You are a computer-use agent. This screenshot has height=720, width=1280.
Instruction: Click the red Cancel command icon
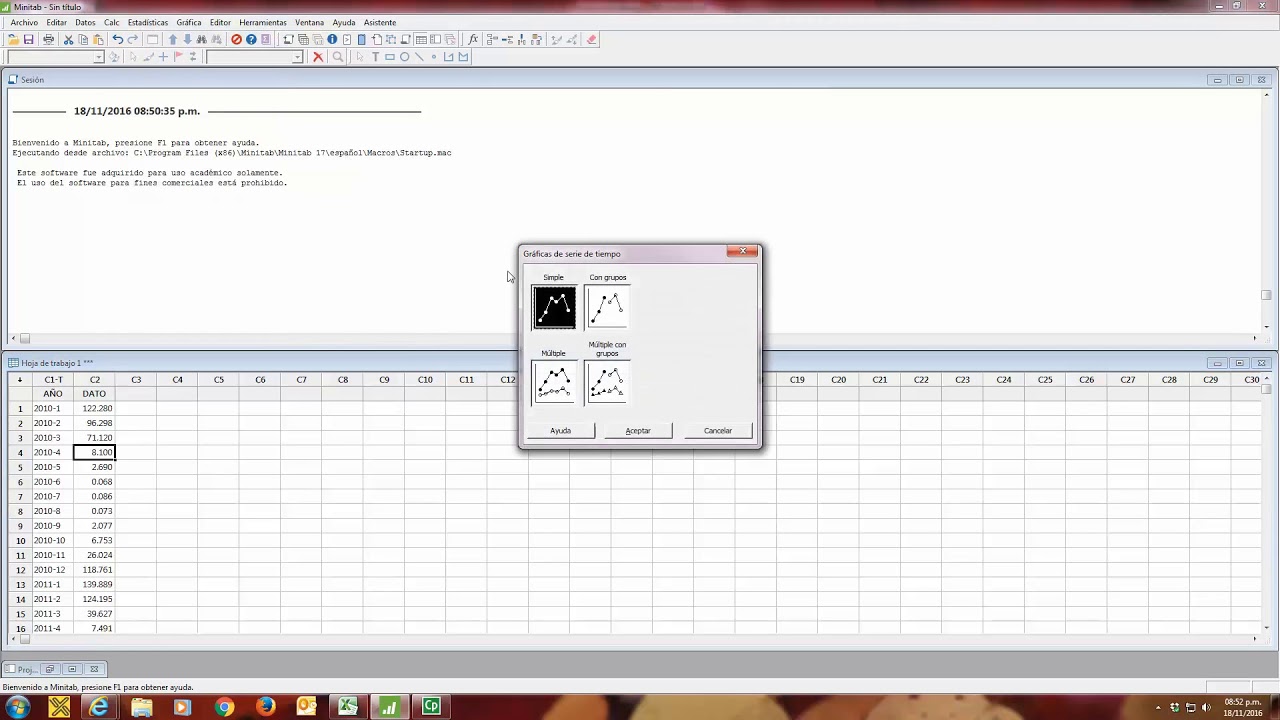point(237,40)
